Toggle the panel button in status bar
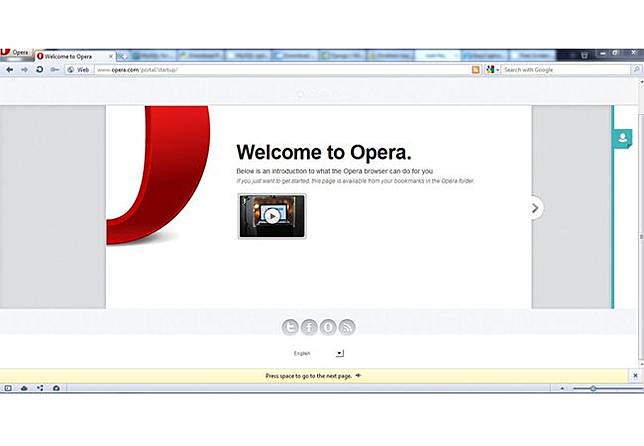The width and height of the screenshot is (644, 446). coord(8,388)
